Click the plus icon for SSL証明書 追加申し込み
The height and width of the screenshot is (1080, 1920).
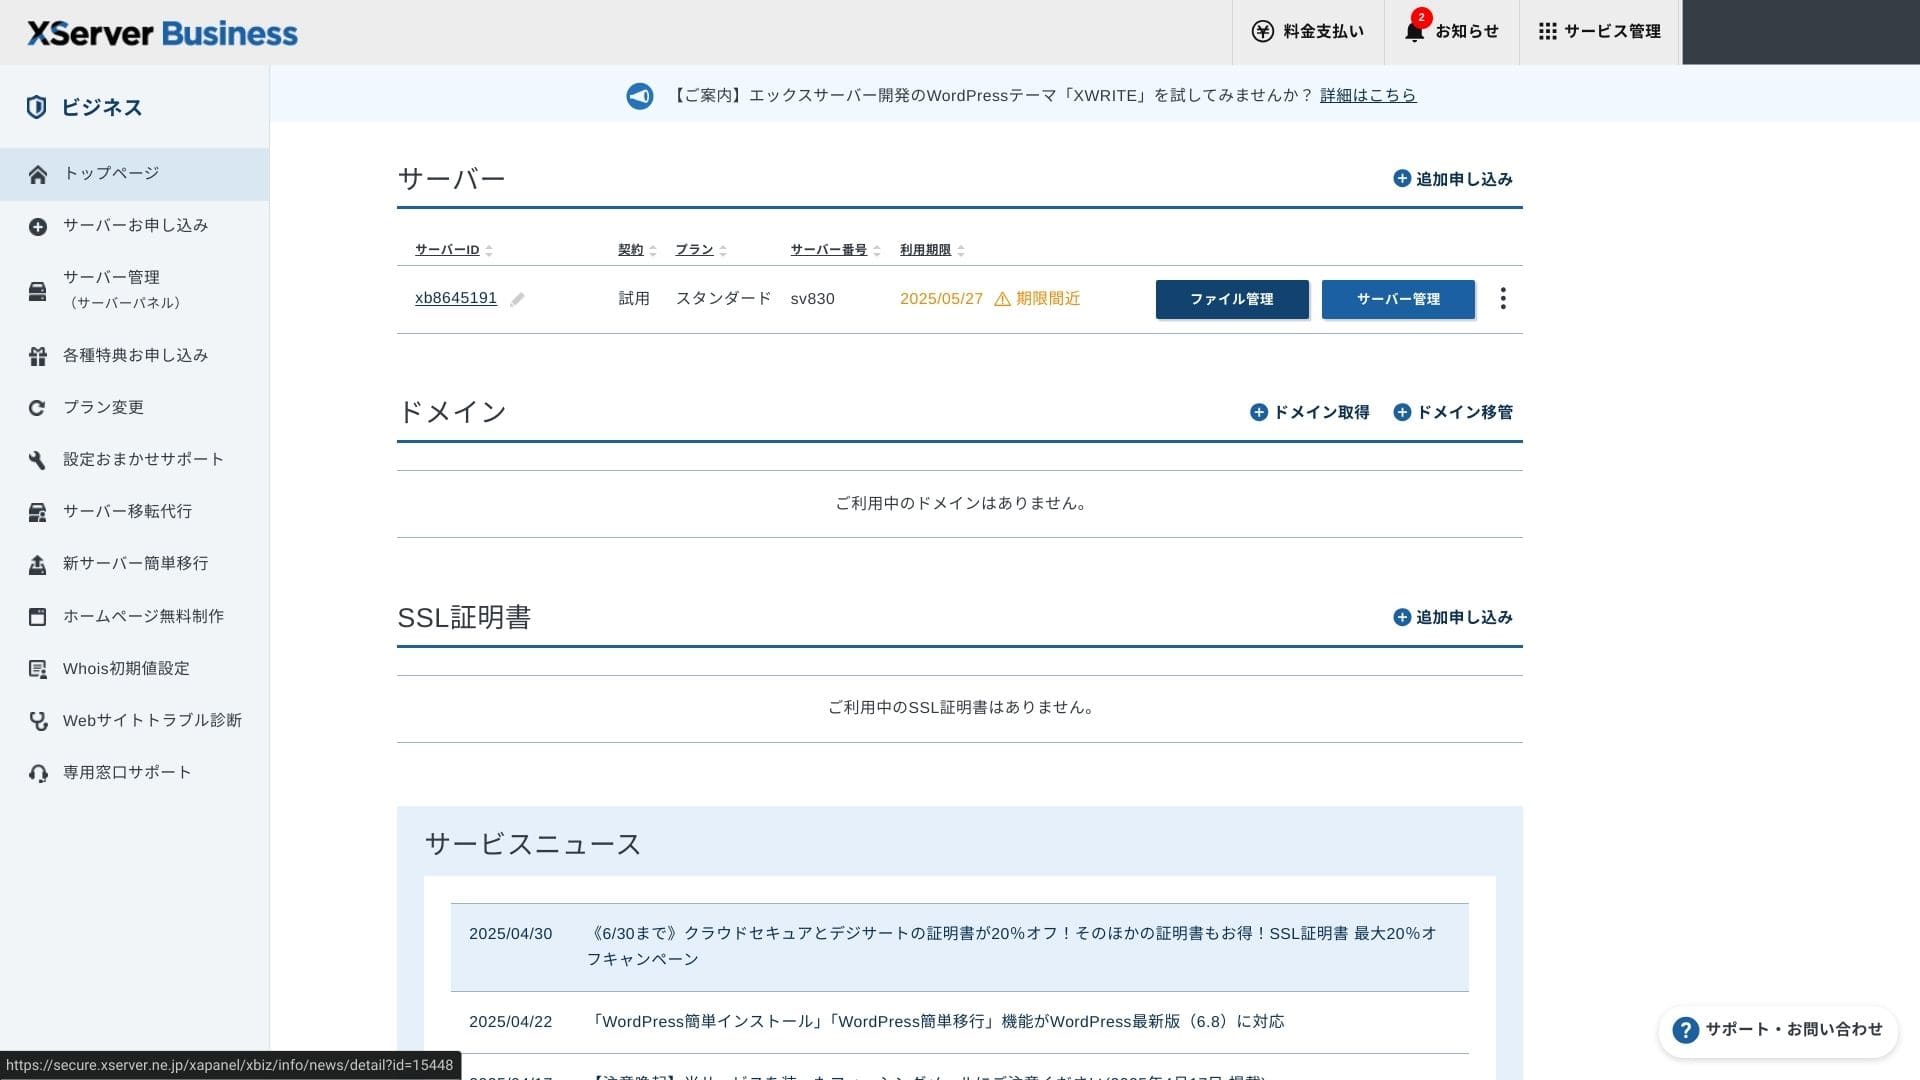[1402, 617]
